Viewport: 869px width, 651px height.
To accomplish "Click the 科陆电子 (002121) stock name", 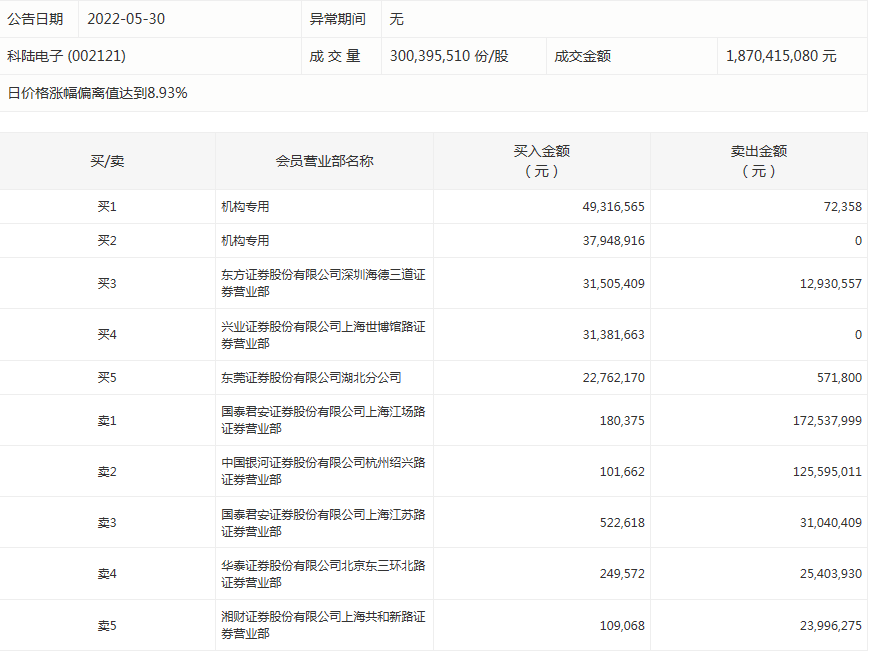I will 67,56.
